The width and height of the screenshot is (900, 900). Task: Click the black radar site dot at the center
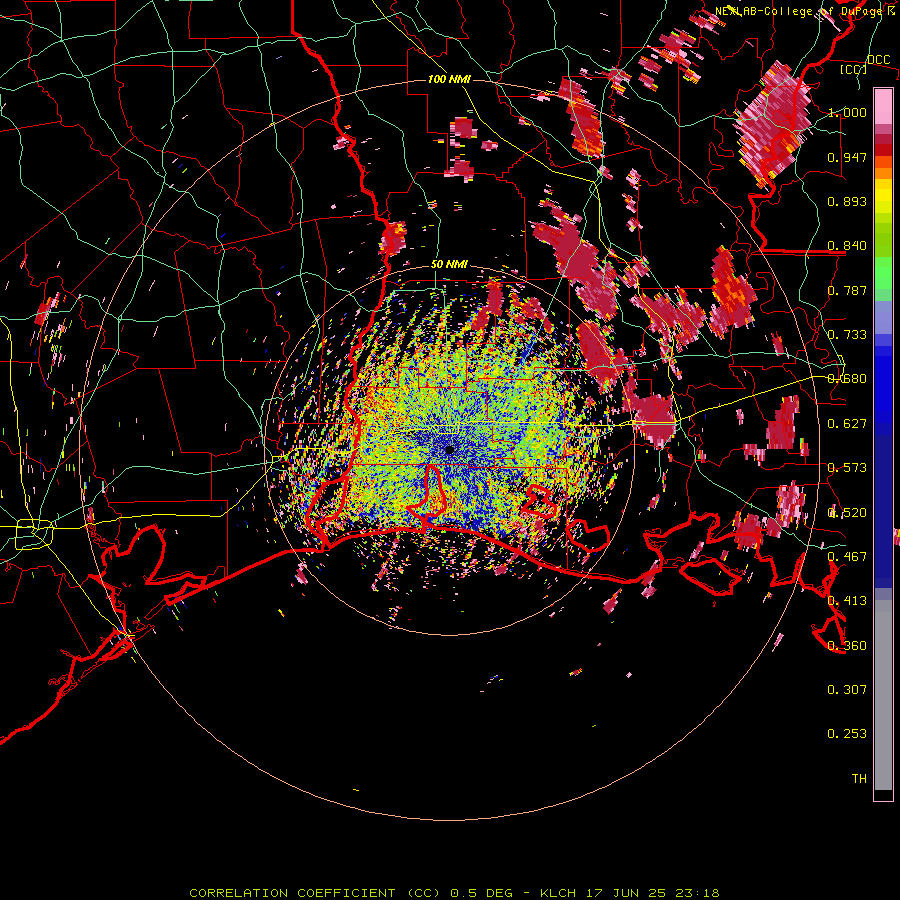(449, 450)
